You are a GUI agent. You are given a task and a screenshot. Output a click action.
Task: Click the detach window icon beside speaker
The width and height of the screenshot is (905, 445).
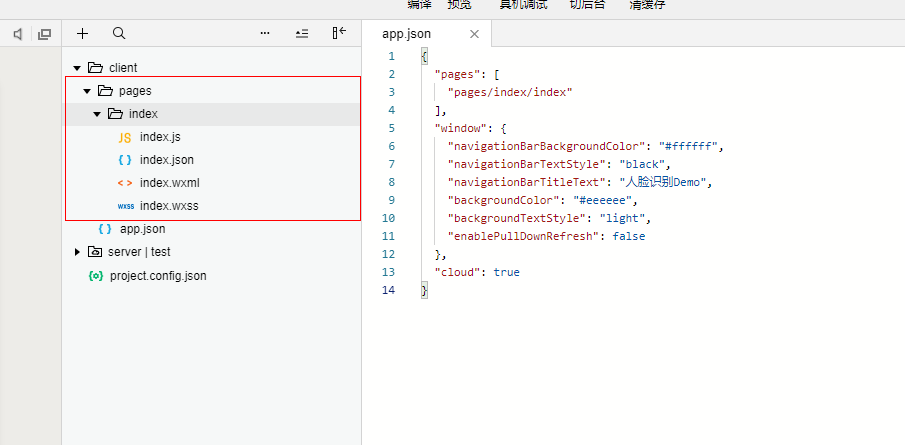[x=44, y=34]
